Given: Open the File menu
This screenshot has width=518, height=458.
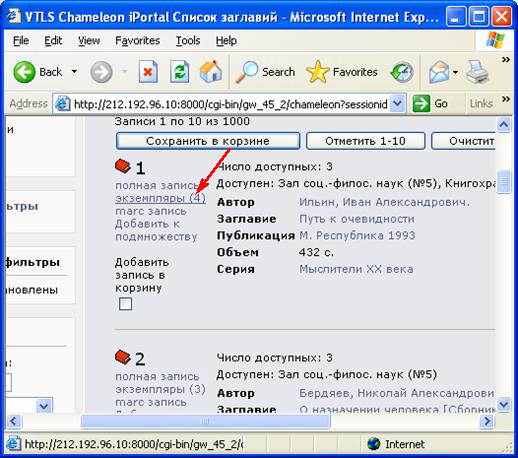Looking at the screenshot, I should click(21, 41).
